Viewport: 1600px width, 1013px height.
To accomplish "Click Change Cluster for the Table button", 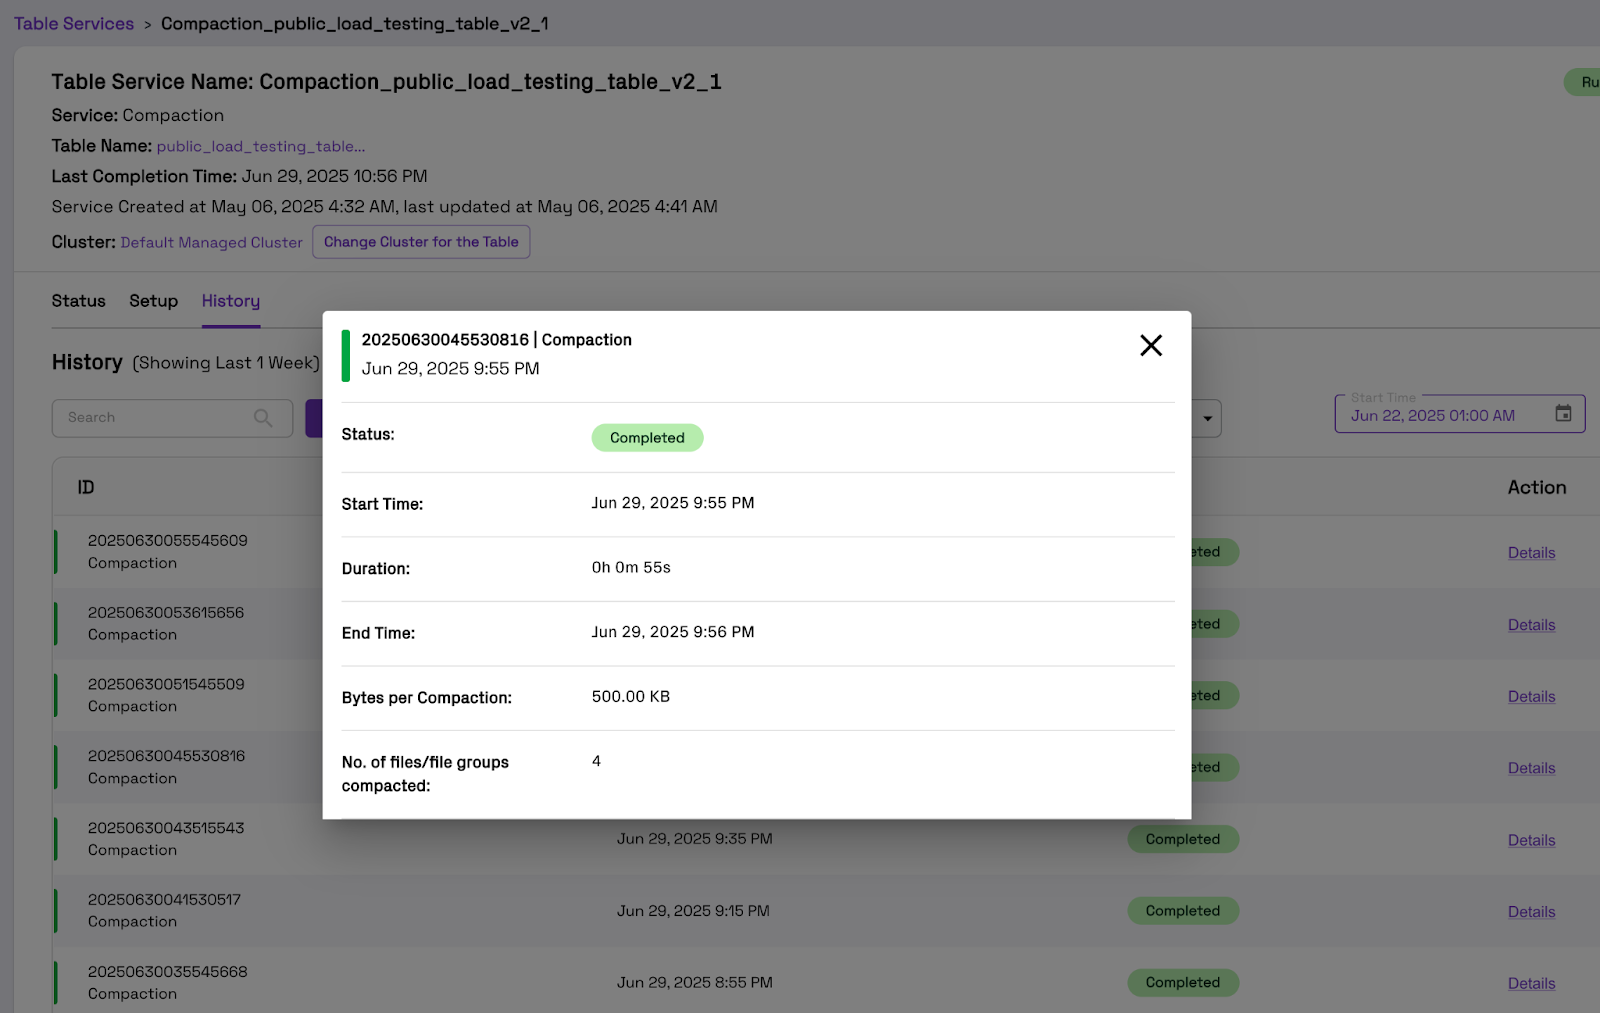I will 421,242.
